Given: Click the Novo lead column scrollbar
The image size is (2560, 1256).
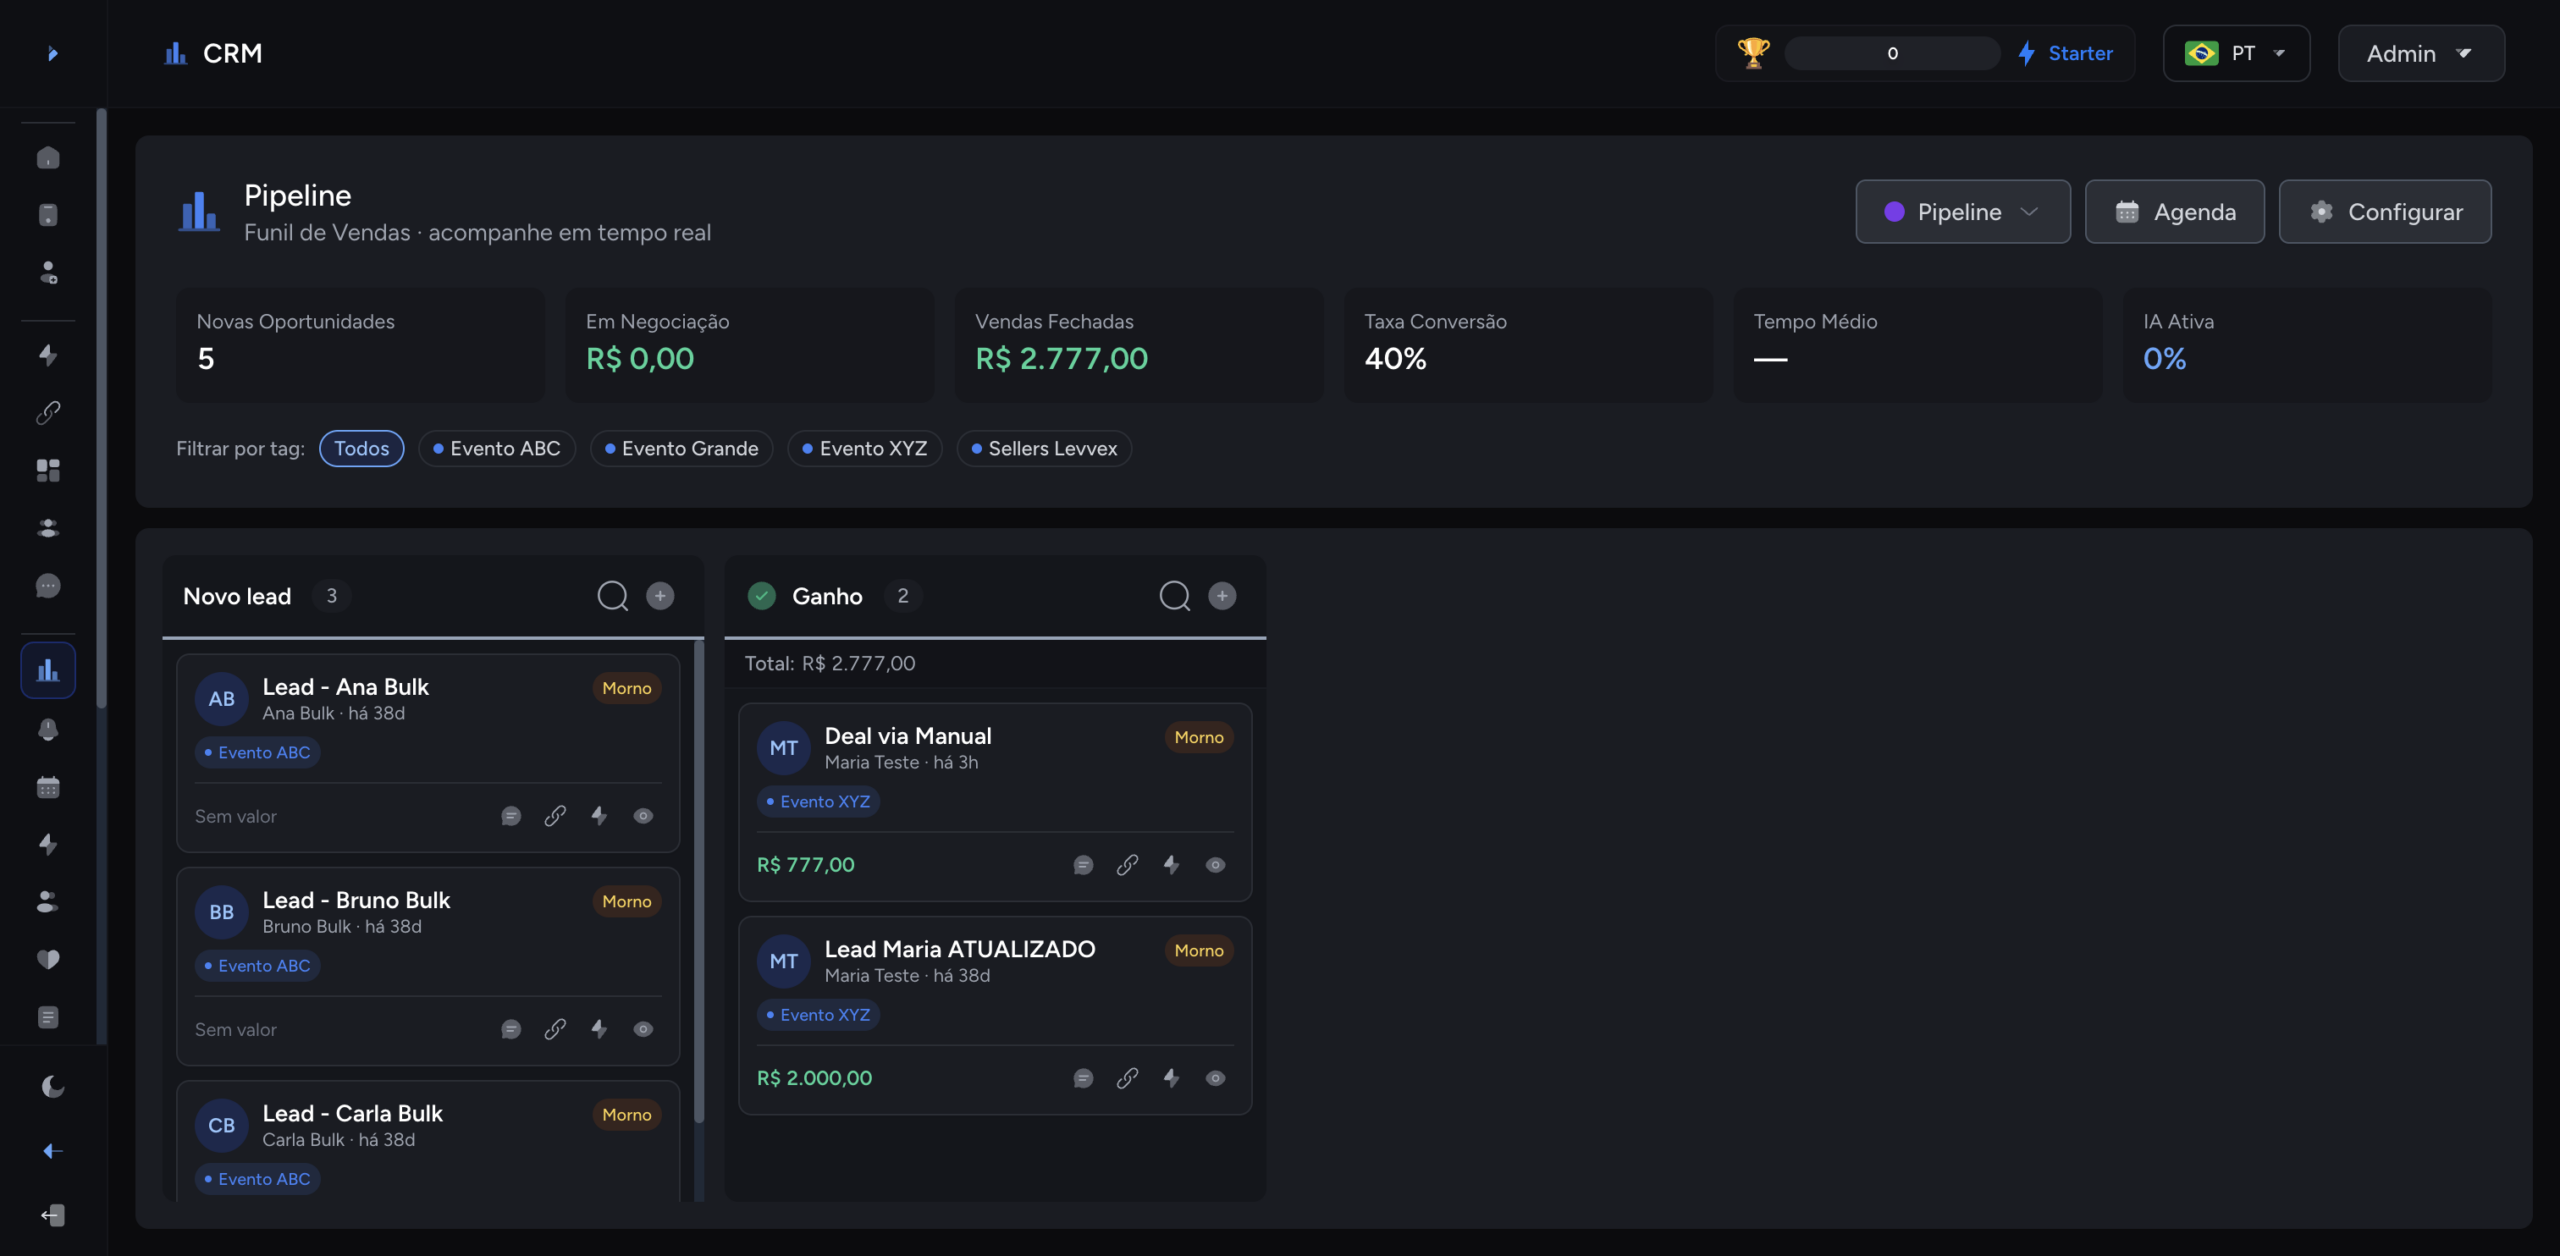Looking at the screenshot, I should click(699, 880).
